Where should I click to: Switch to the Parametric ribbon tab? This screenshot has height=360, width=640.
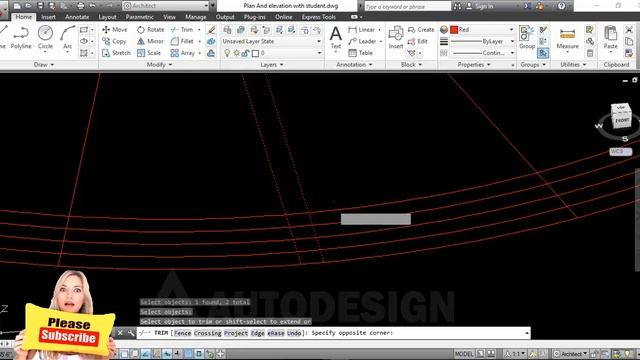tap(140, 17)
